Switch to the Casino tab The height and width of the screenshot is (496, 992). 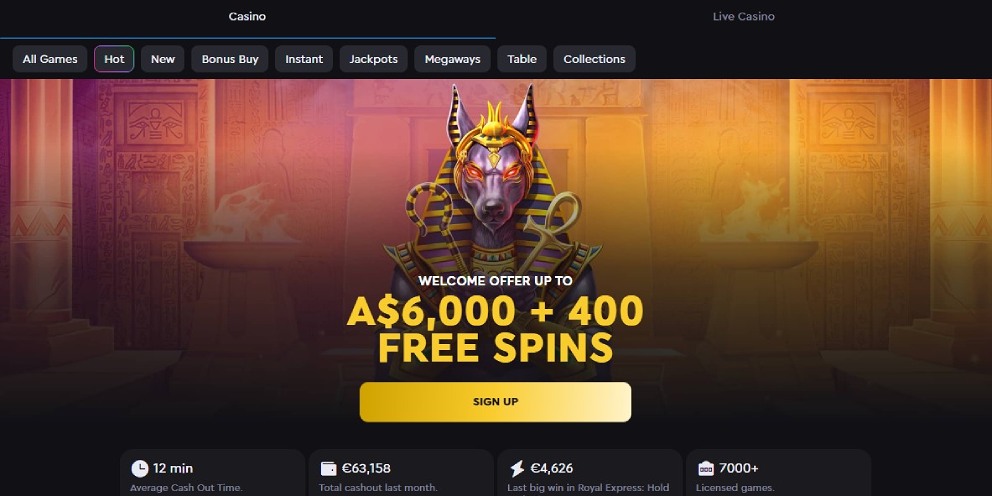(247, 17)
